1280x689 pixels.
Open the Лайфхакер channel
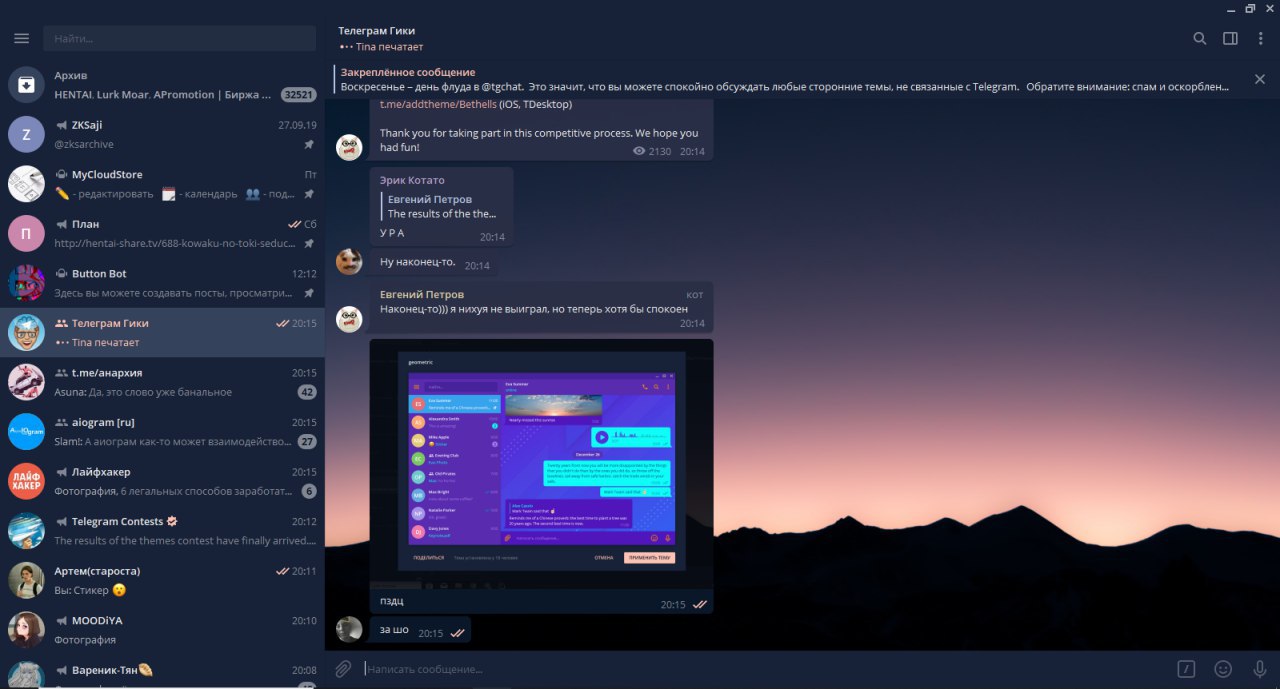(162, 481)
